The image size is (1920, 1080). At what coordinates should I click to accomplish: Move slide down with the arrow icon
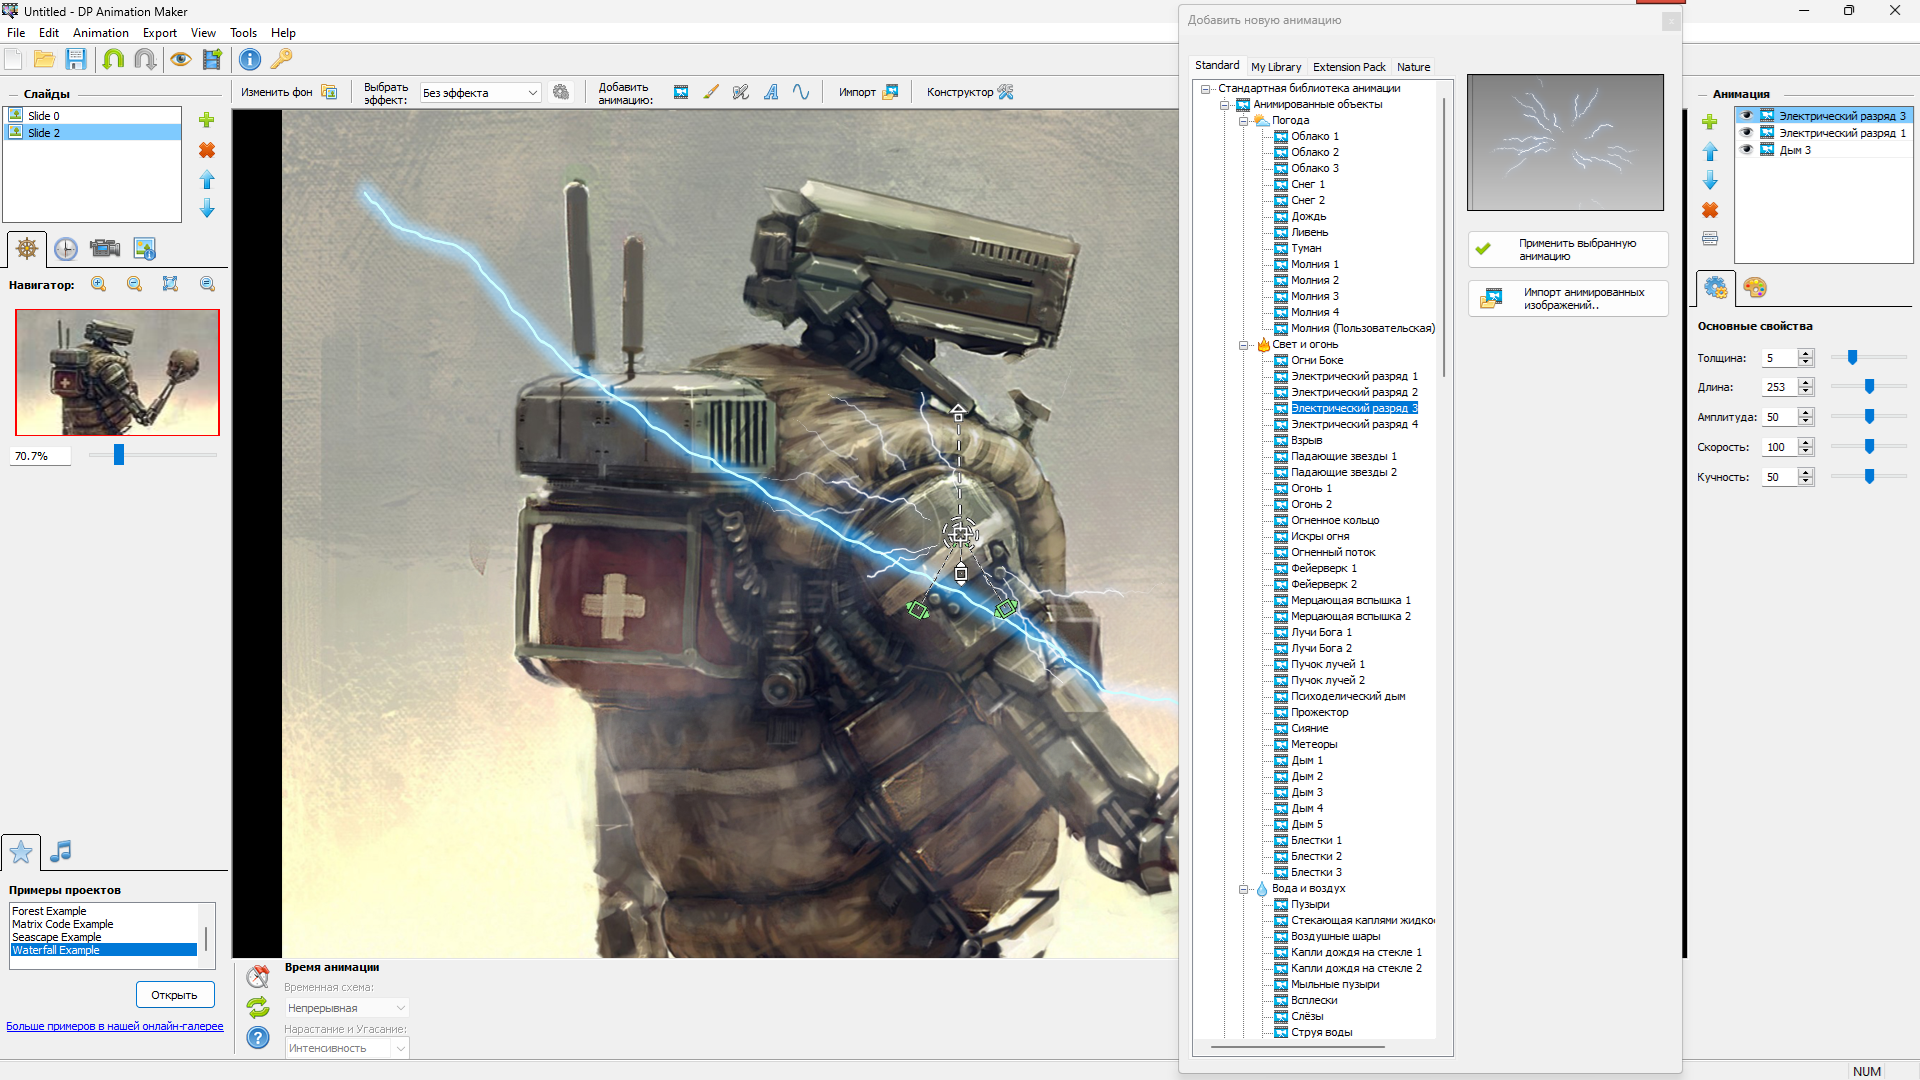207,208
